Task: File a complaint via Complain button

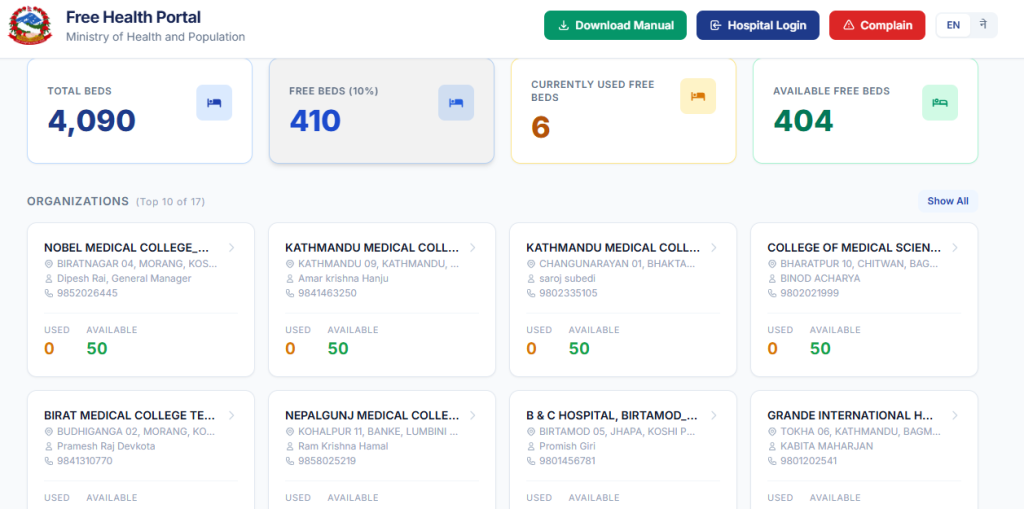Action: pyautogui.click(x=877, y=25)
